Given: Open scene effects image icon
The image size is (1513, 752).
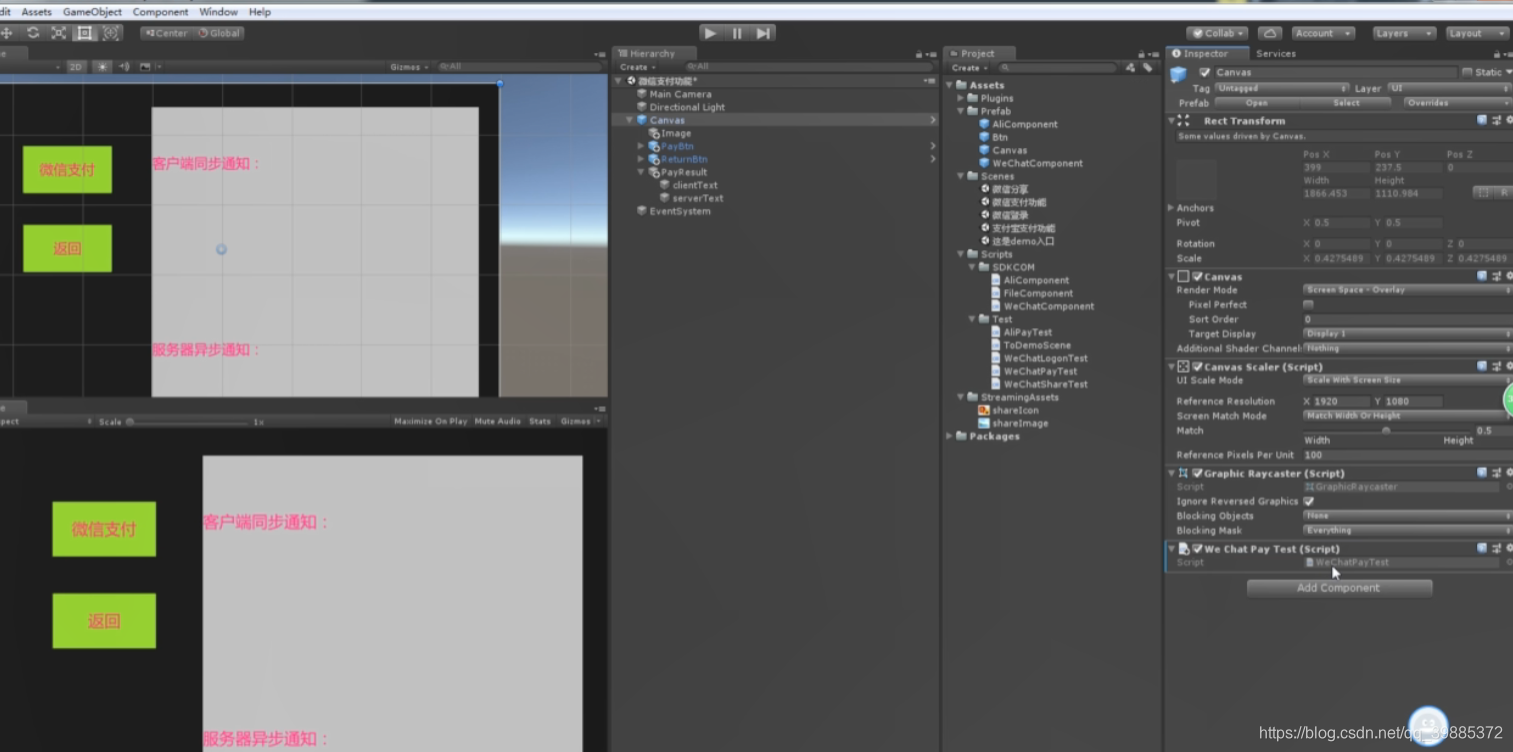Looking at the screenshot, I should pyautogui.click(x=145, y=67).
